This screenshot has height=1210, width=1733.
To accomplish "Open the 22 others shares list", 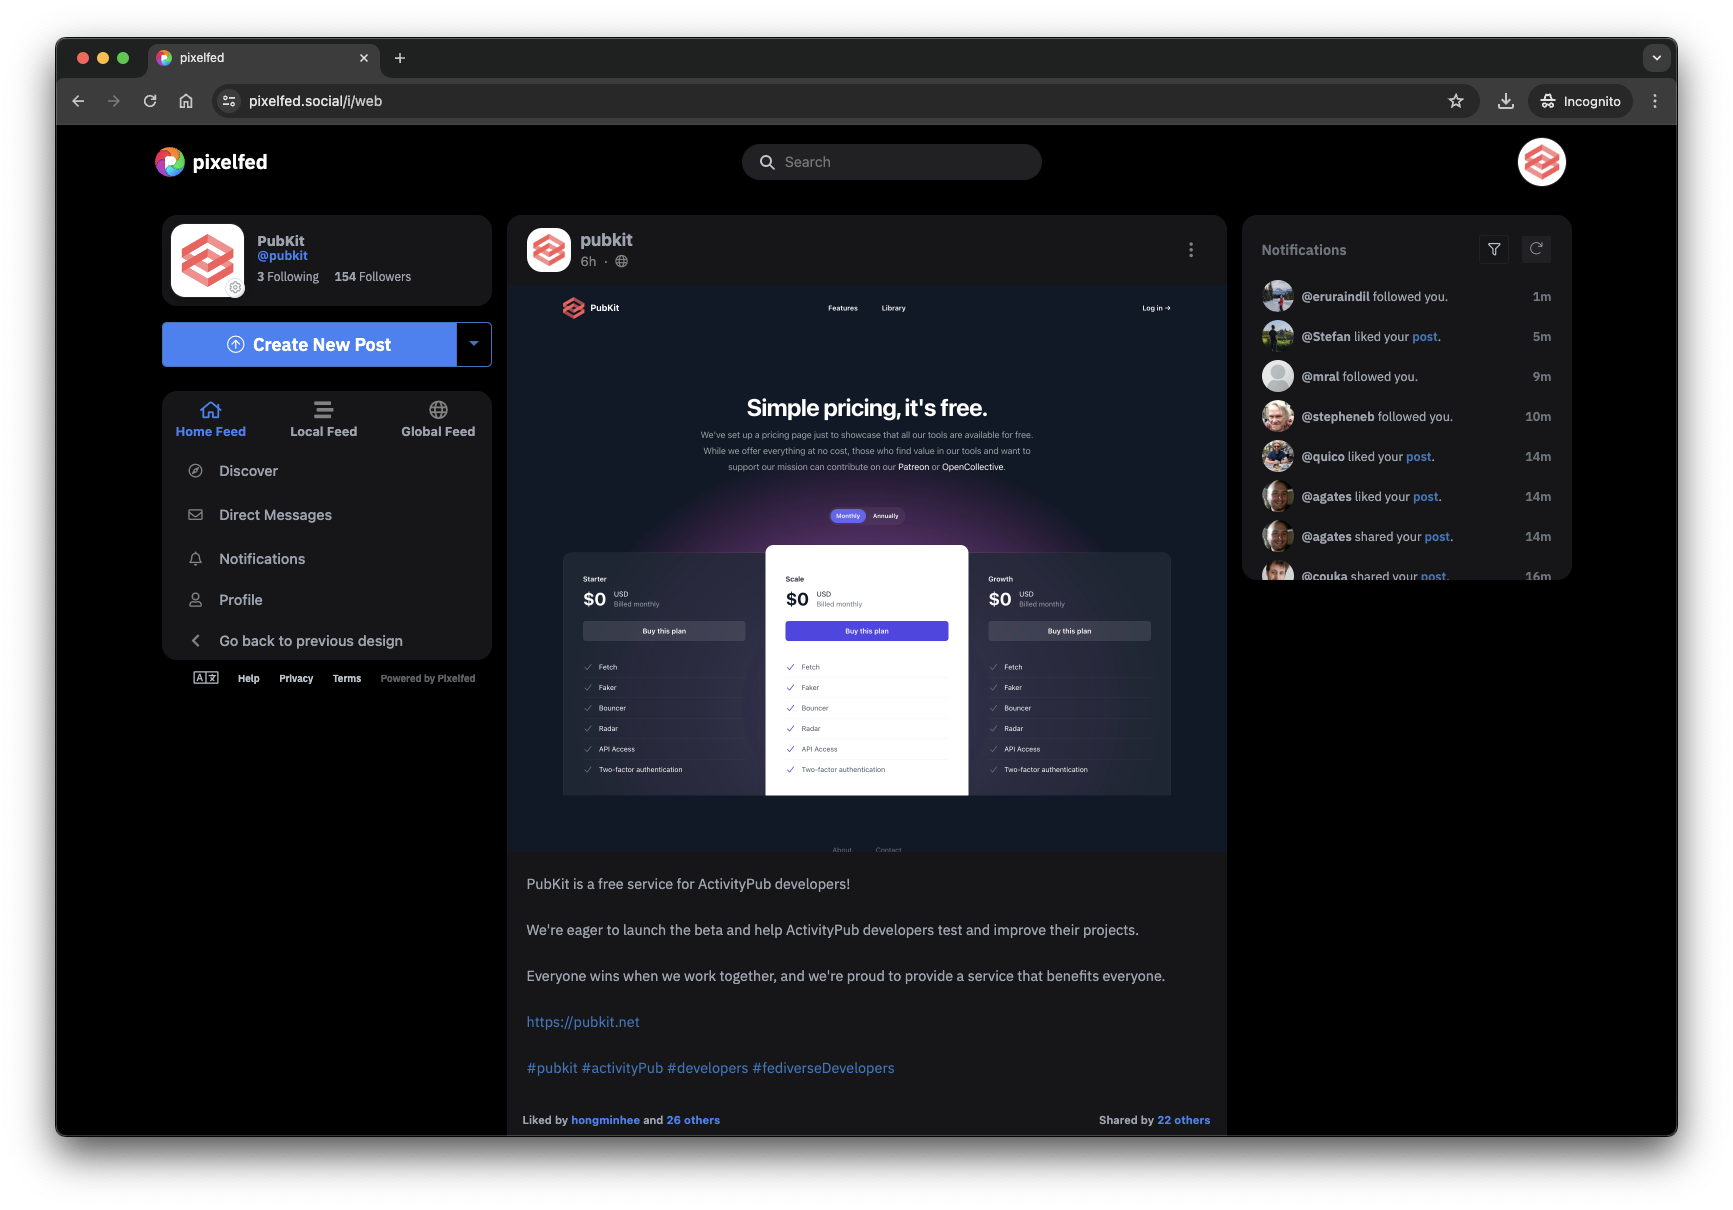I will [x=1183, y=1120].
